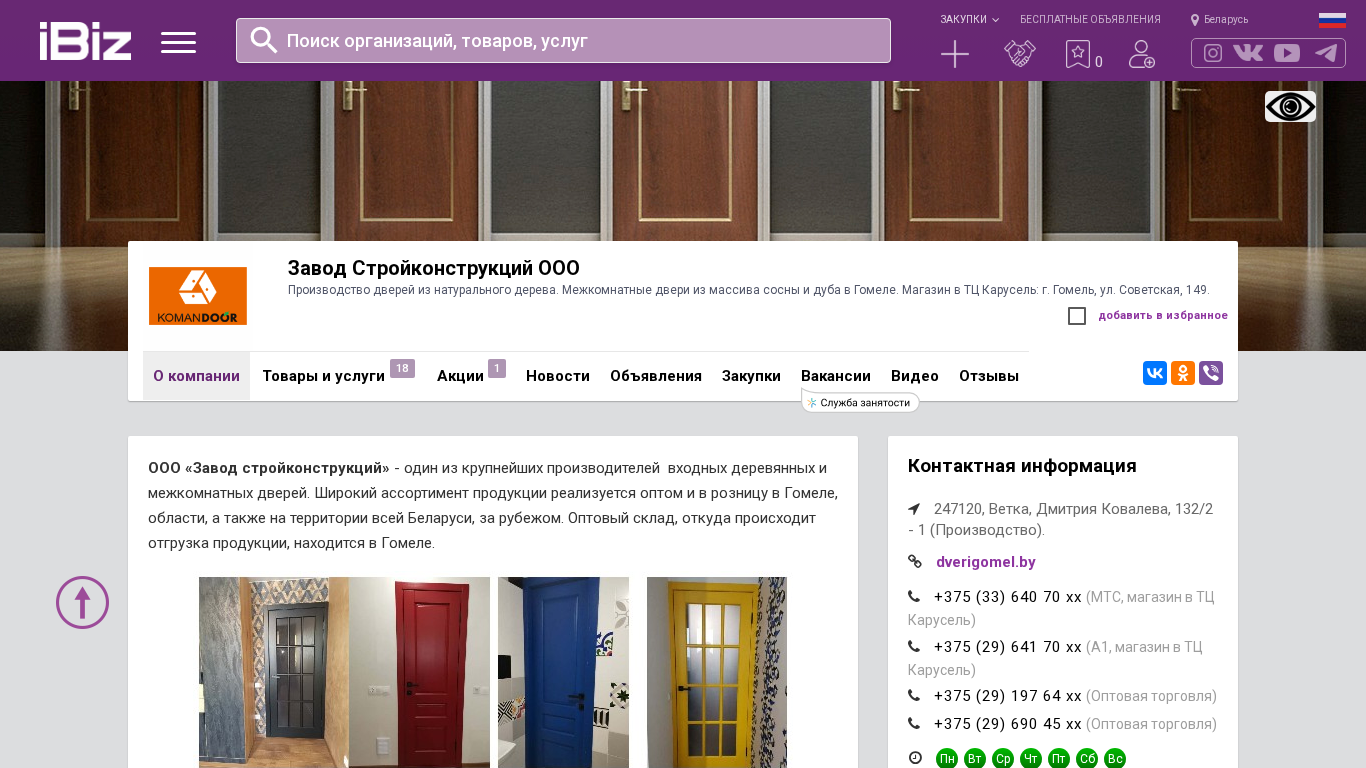Viewport: 1366px width, 768px height.
Task: Expand the ЗАКУПКИ dropdown
Action: coord(969,20)
